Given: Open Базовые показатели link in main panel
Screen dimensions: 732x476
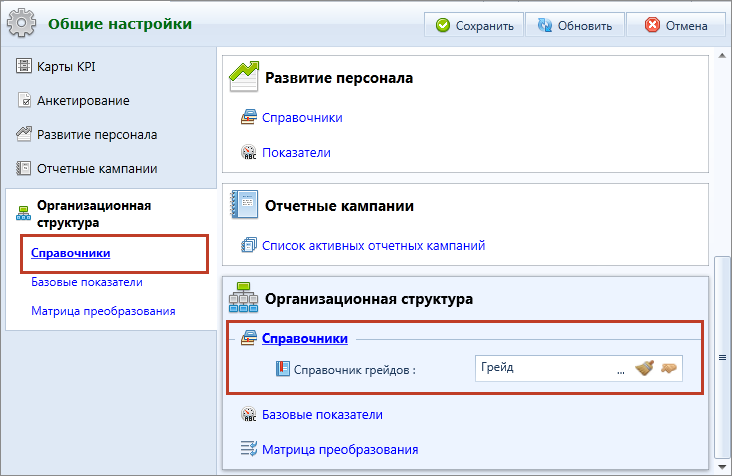Looking at the screenshot, I should tap(322, 415).
